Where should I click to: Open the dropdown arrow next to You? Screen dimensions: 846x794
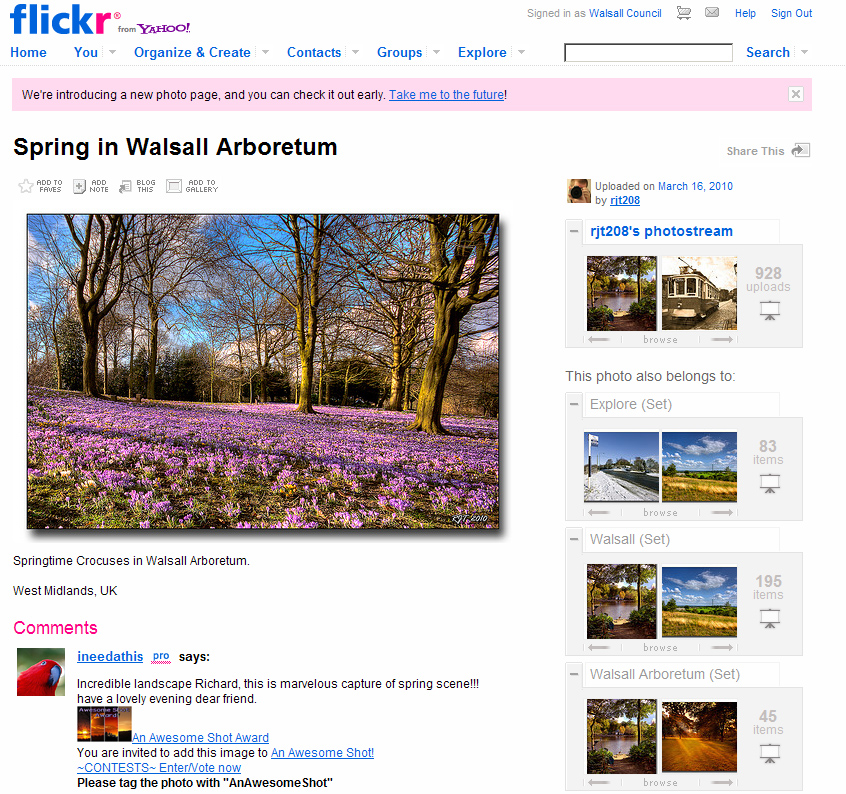tap(112, 52)
